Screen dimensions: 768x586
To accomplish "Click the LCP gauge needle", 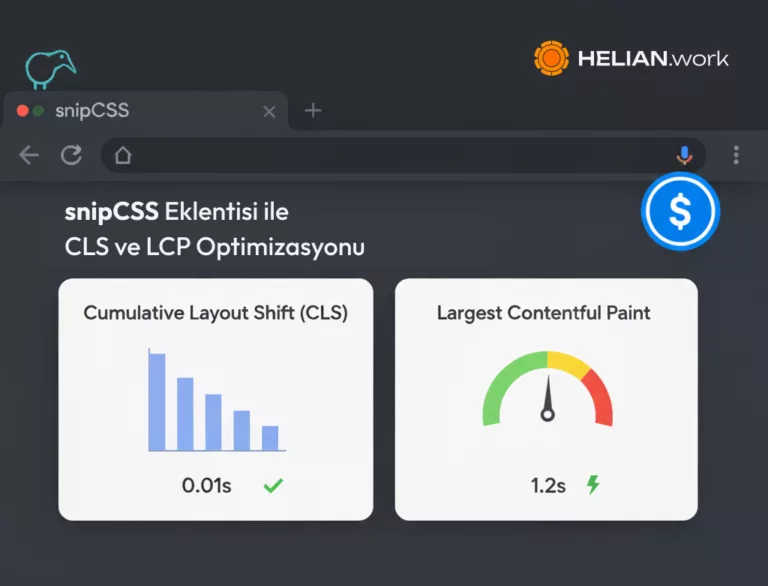I will click(547, 402).
